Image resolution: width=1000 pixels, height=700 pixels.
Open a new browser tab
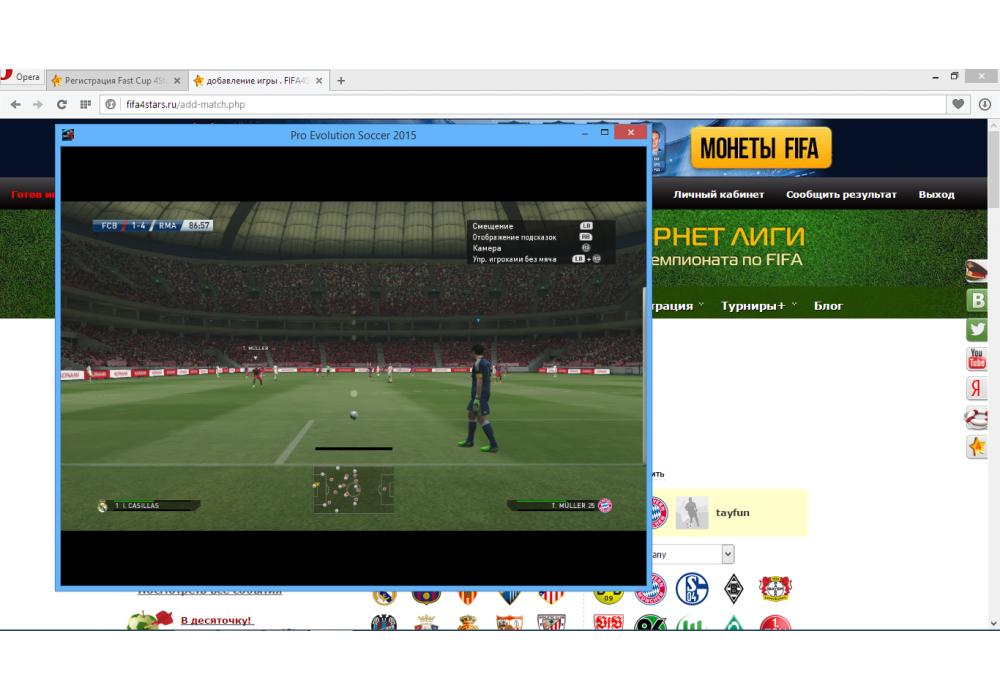click(x=341, y=80)
